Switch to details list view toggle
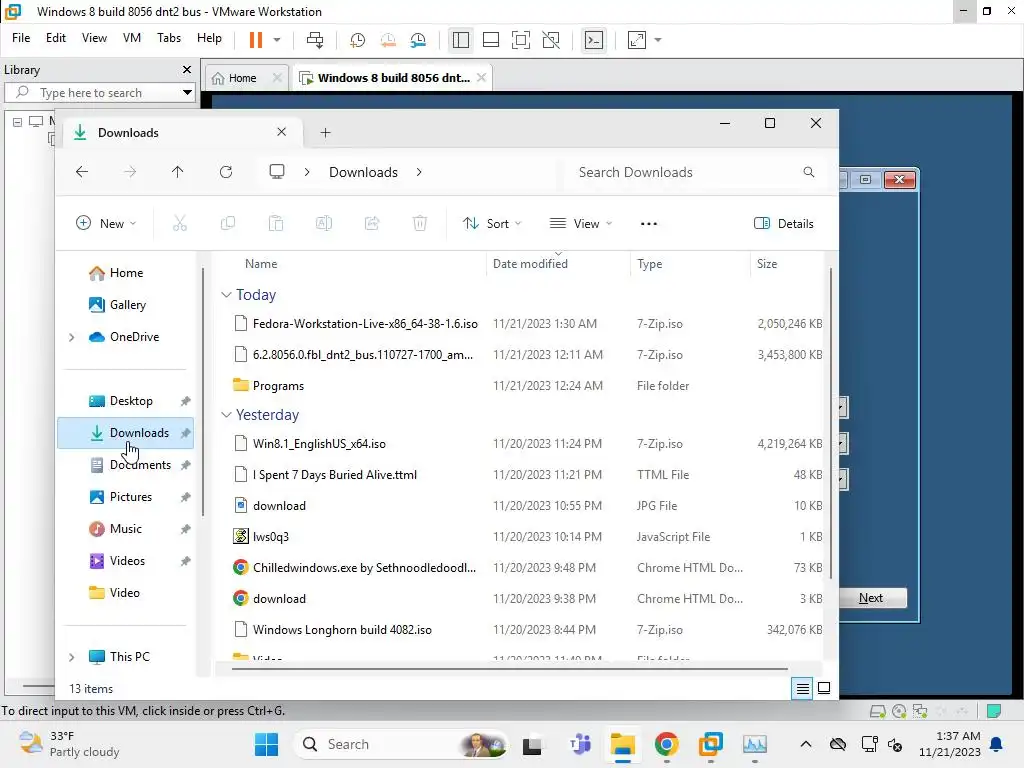Viewport: 1024px width, 768px height. point(802,688)
